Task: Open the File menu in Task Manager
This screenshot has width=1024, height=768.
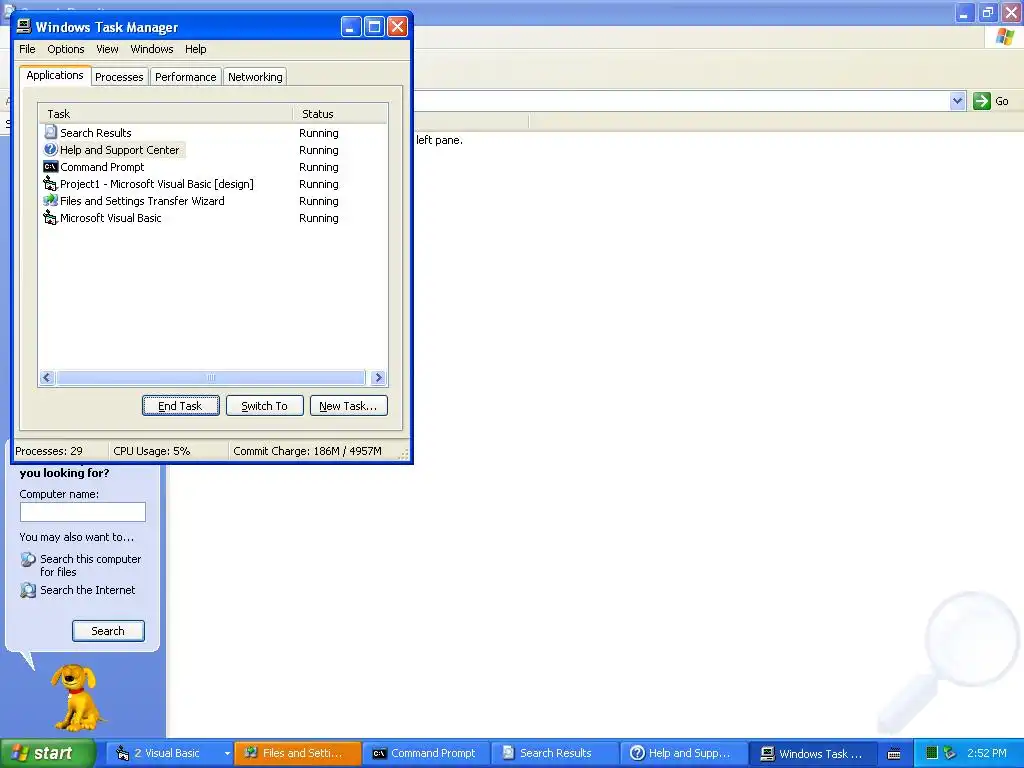Action: 27,49
